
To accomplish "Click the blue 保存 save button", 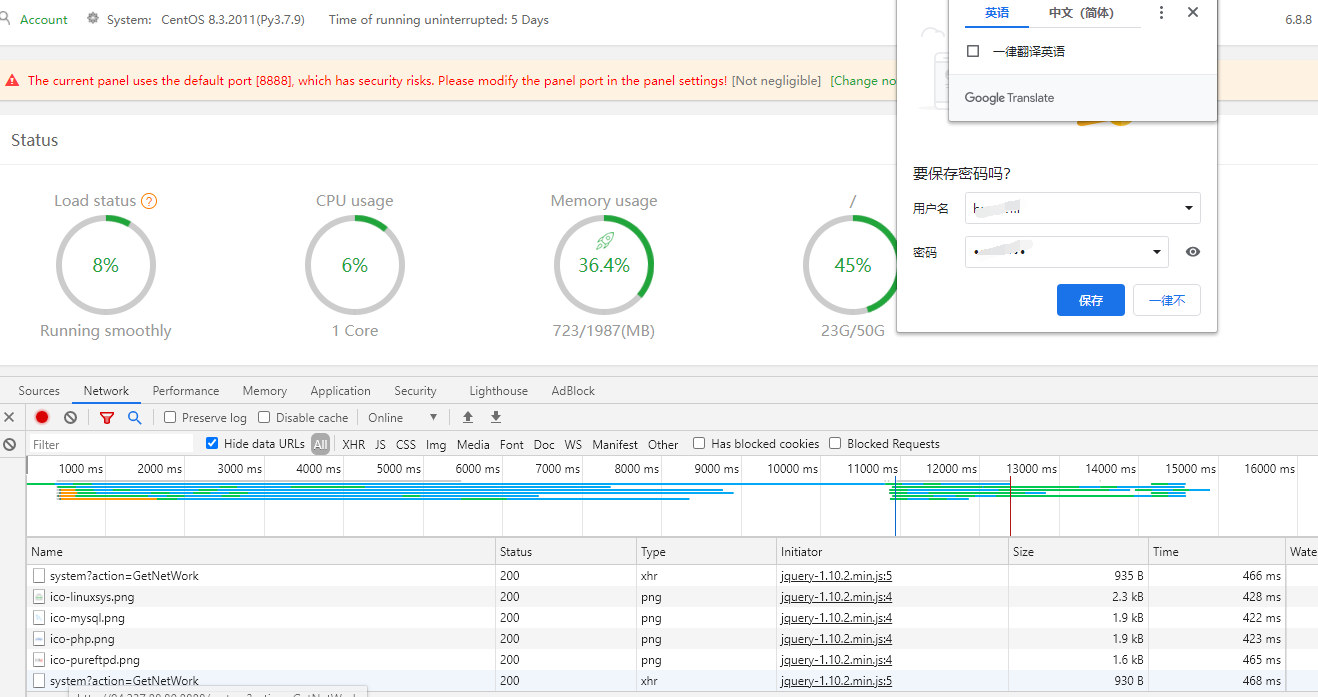I will pyautogui.click(x=1090, y=300).
